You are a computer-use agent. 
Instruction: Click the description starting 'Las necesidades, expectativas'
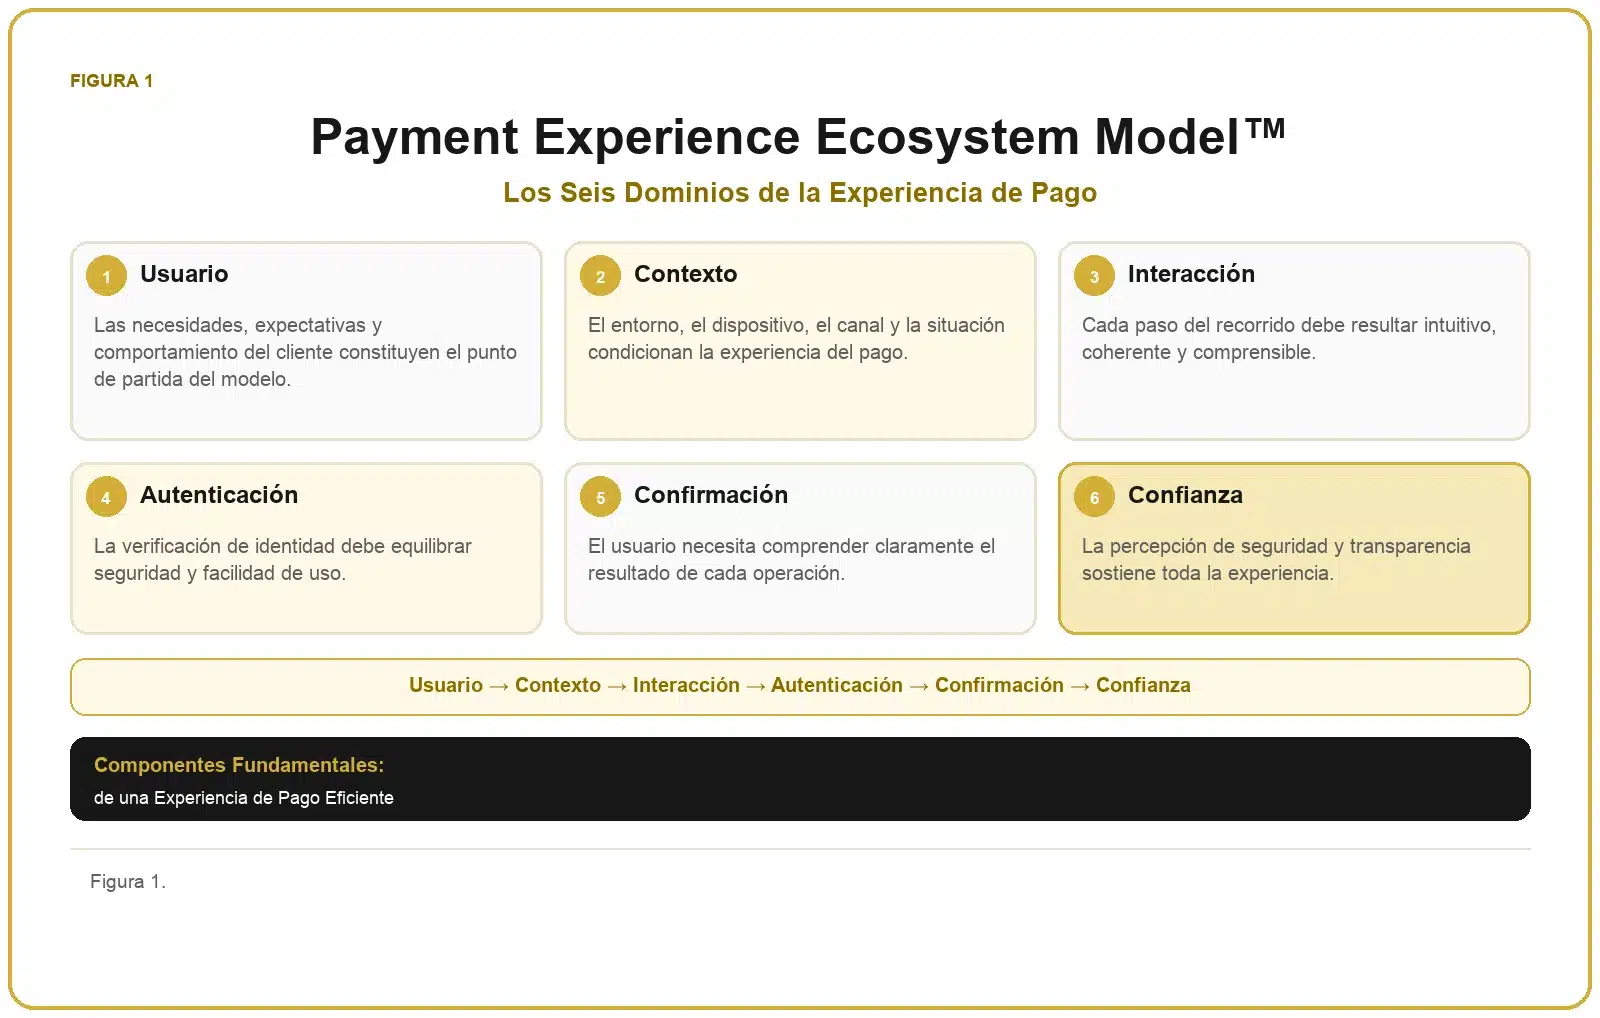pos(305,352)
